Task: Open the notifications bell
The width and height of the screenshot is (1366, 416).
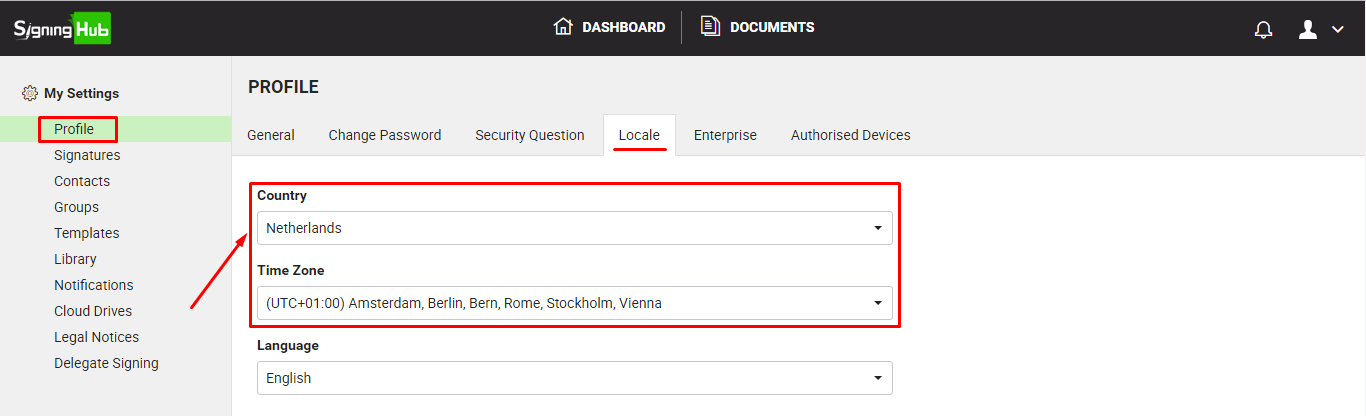Action: point(1263,29)
